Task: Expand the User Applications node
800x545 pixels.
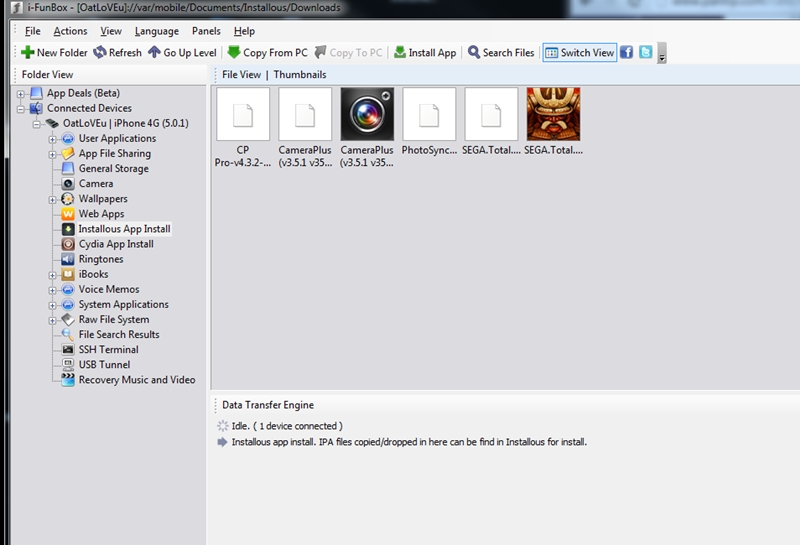Action: click(53, 139)
